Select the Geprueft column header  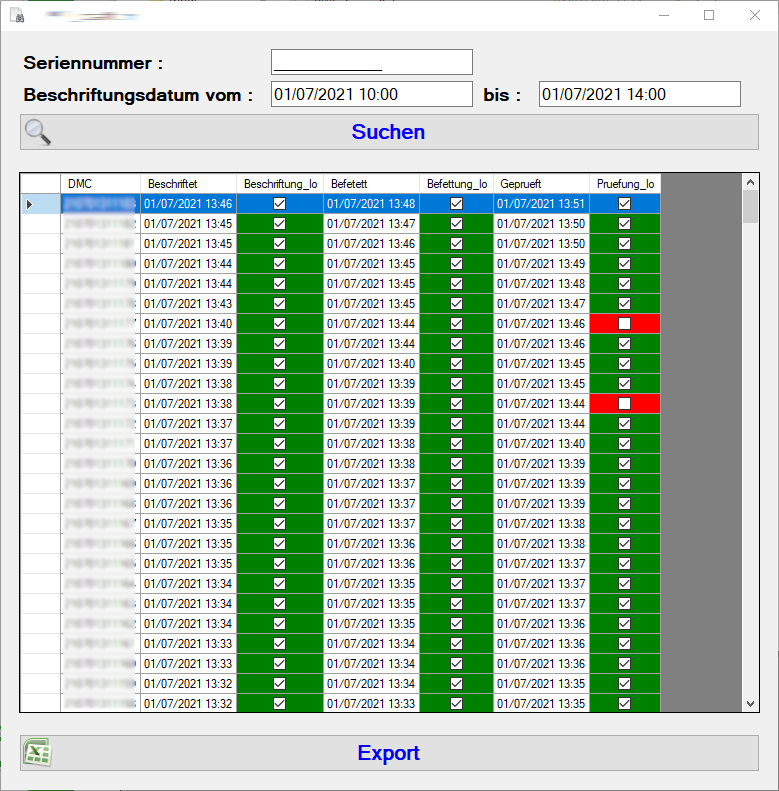tap(540, 184)
